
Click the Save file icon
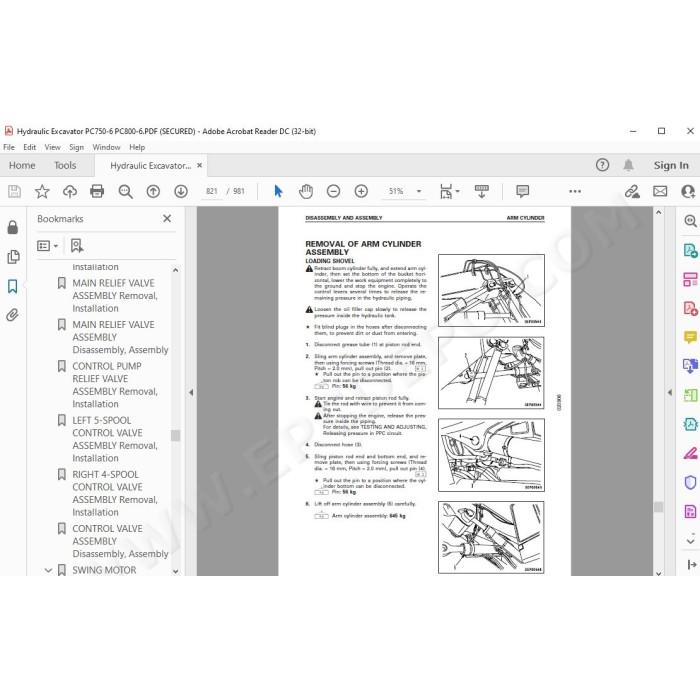(x=14, y=192)
